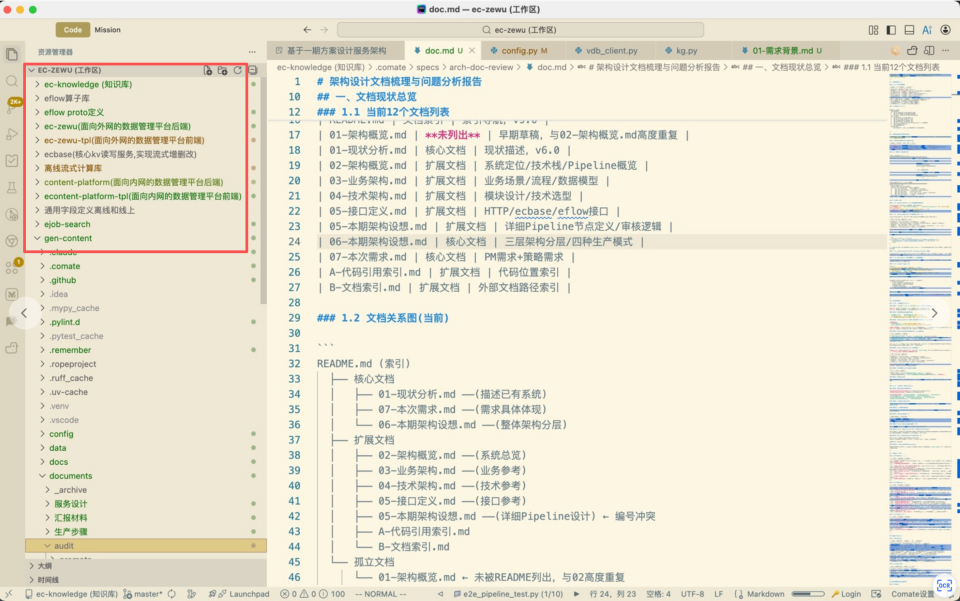Collapse all folders in the explorer

(253, 70)
